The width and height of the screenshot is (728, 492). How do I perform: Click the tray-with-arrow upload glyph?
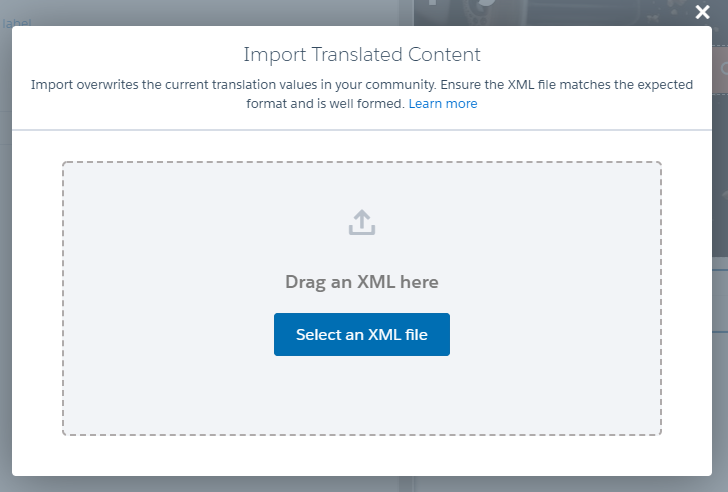[362, 223]
